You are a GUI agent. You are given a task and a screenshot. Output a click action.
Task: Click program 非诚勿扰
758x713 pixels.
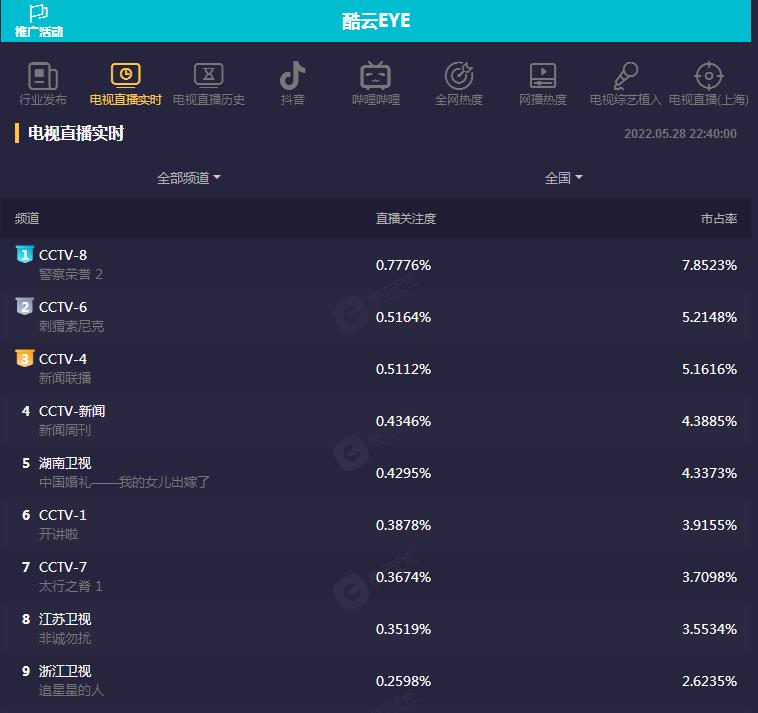(65, 638)
